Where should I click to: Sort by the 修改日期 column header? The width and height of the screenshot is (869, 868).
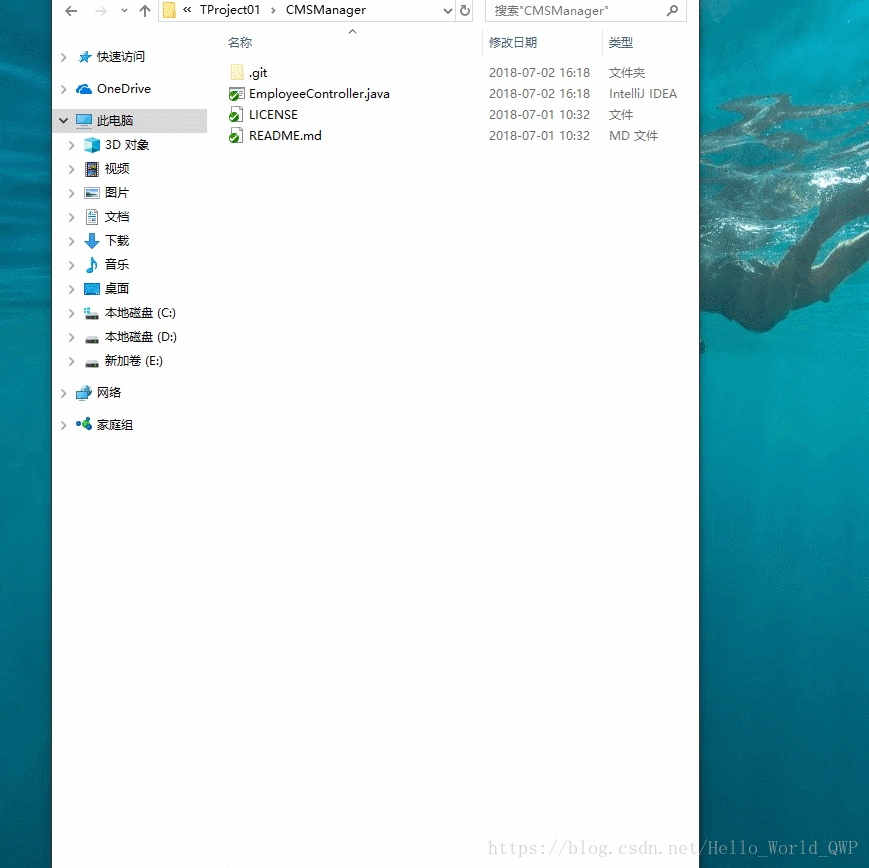point(513,43)
